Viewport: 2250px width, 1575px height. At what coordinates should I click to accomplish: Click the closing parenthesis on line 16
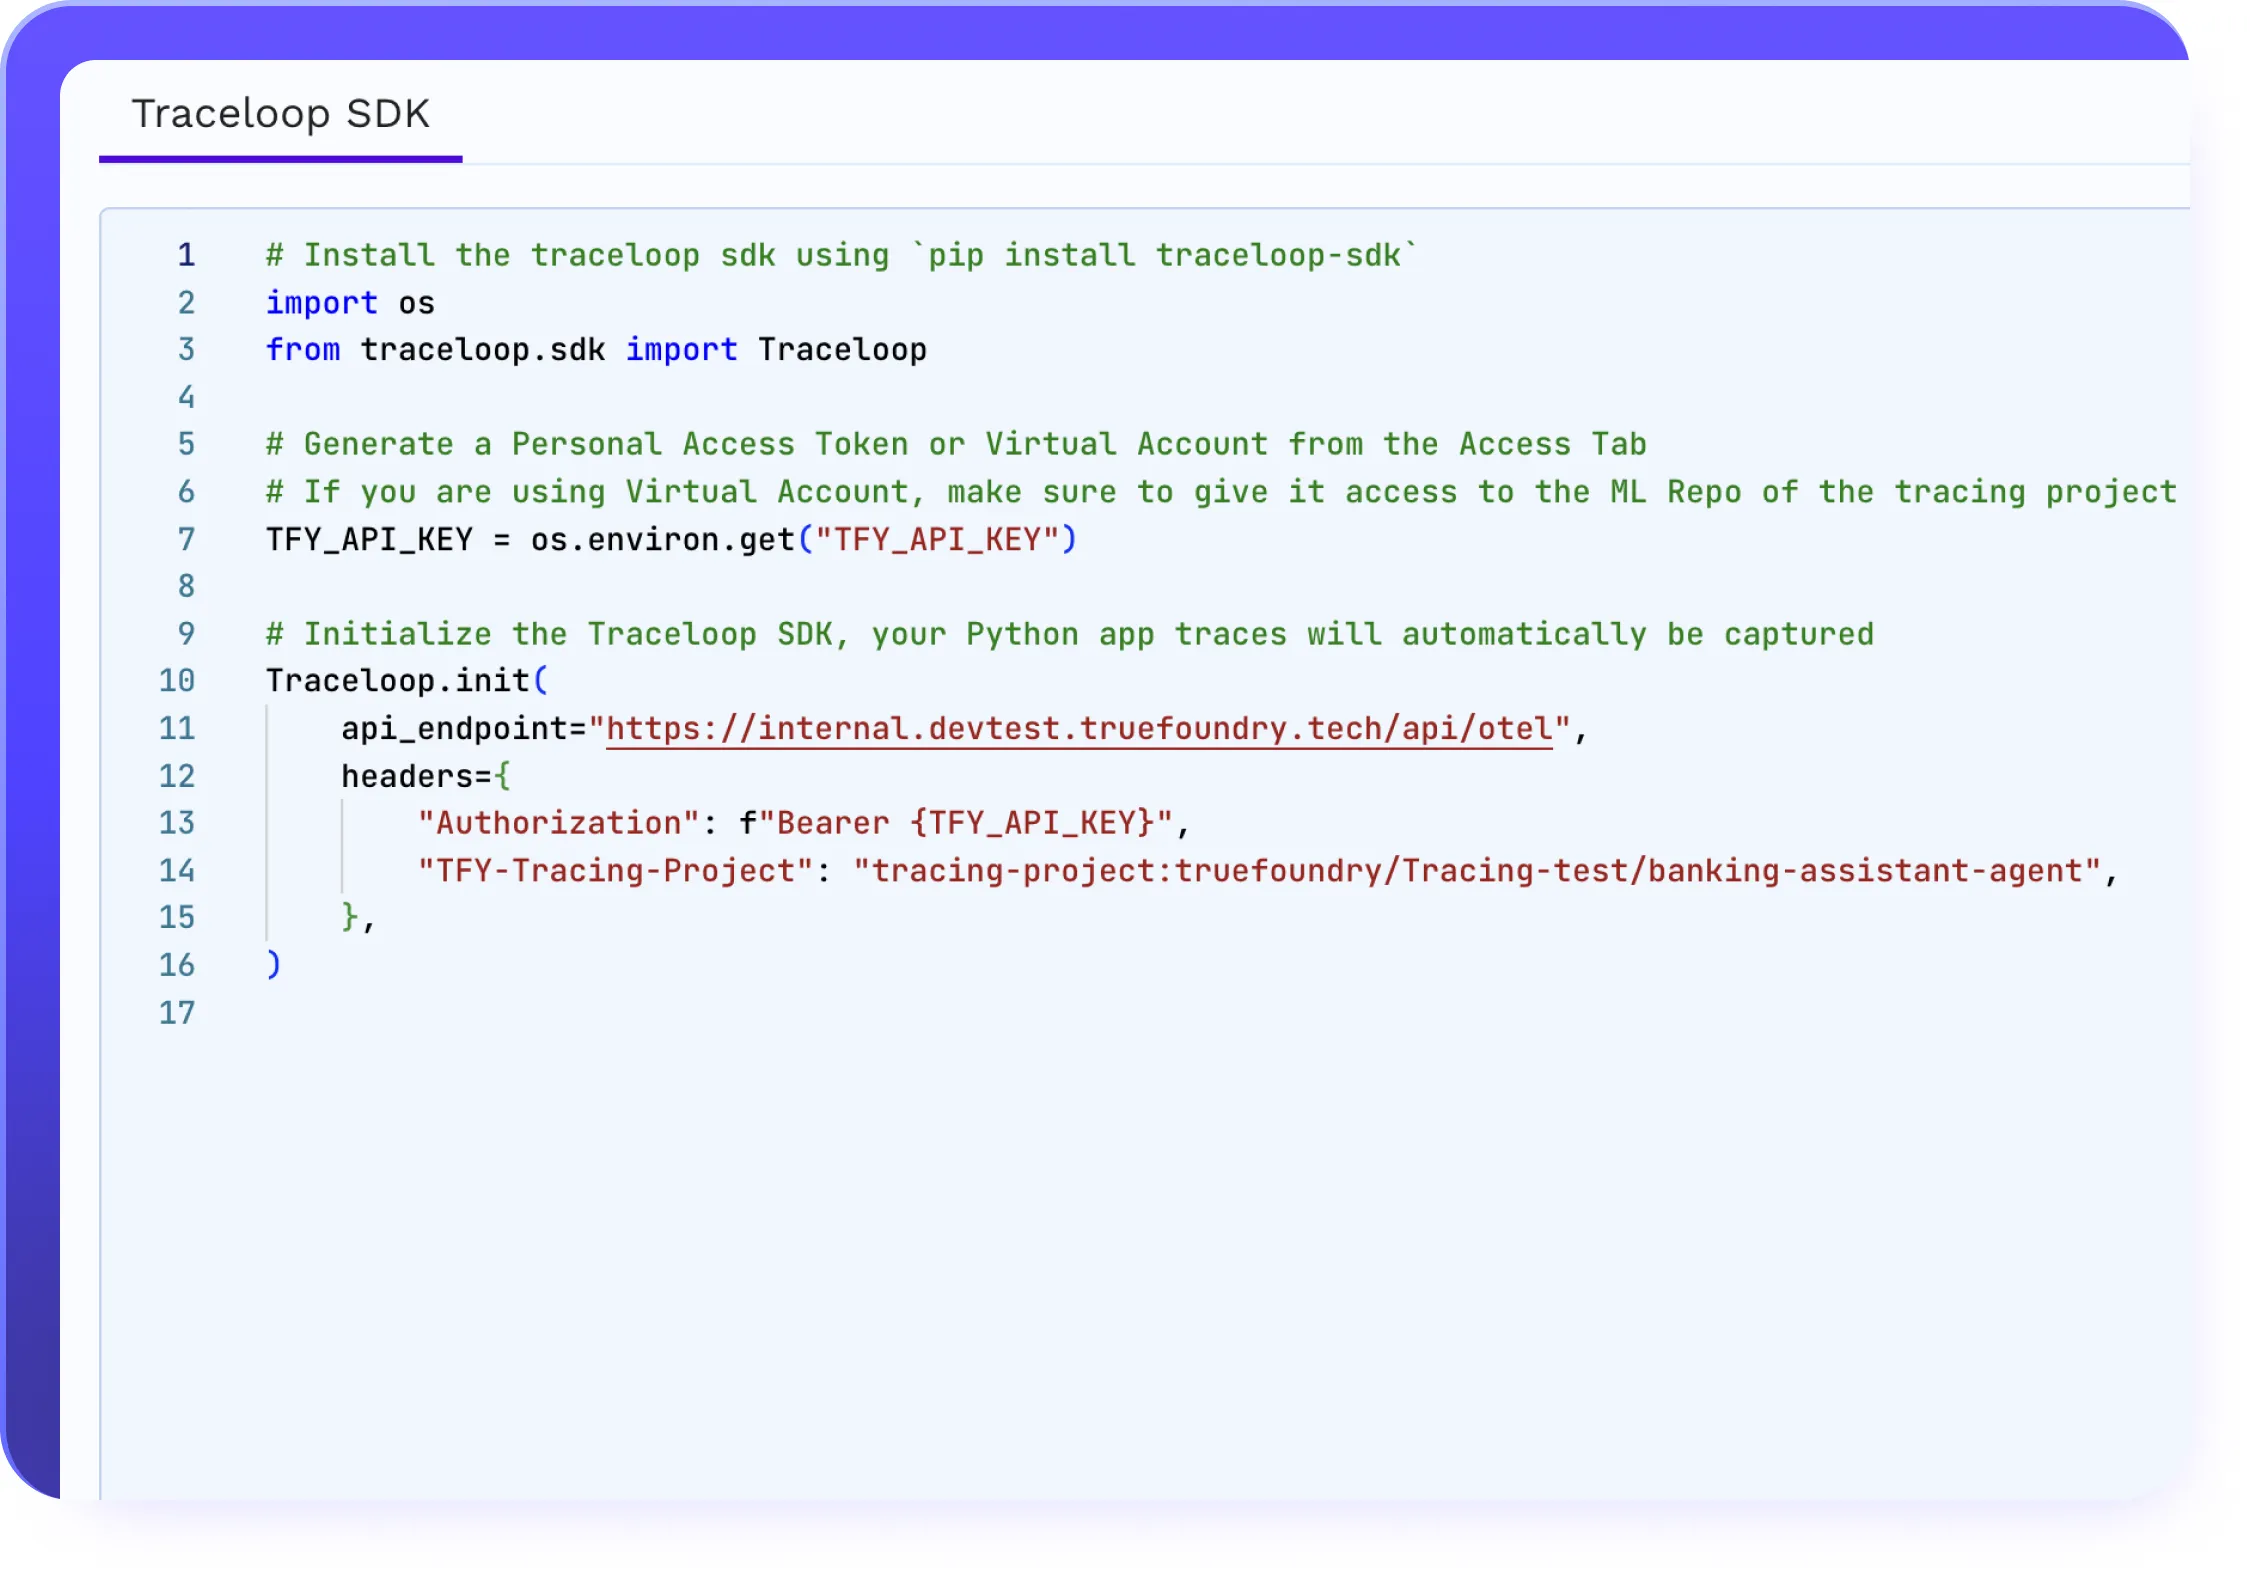(x=273, y=965)
